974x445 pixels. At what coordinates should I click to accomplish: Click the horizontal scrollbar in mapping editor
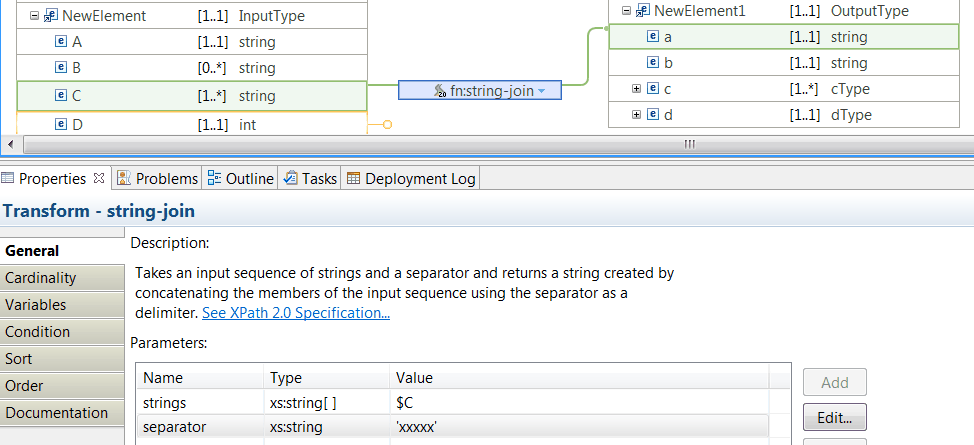688,144
